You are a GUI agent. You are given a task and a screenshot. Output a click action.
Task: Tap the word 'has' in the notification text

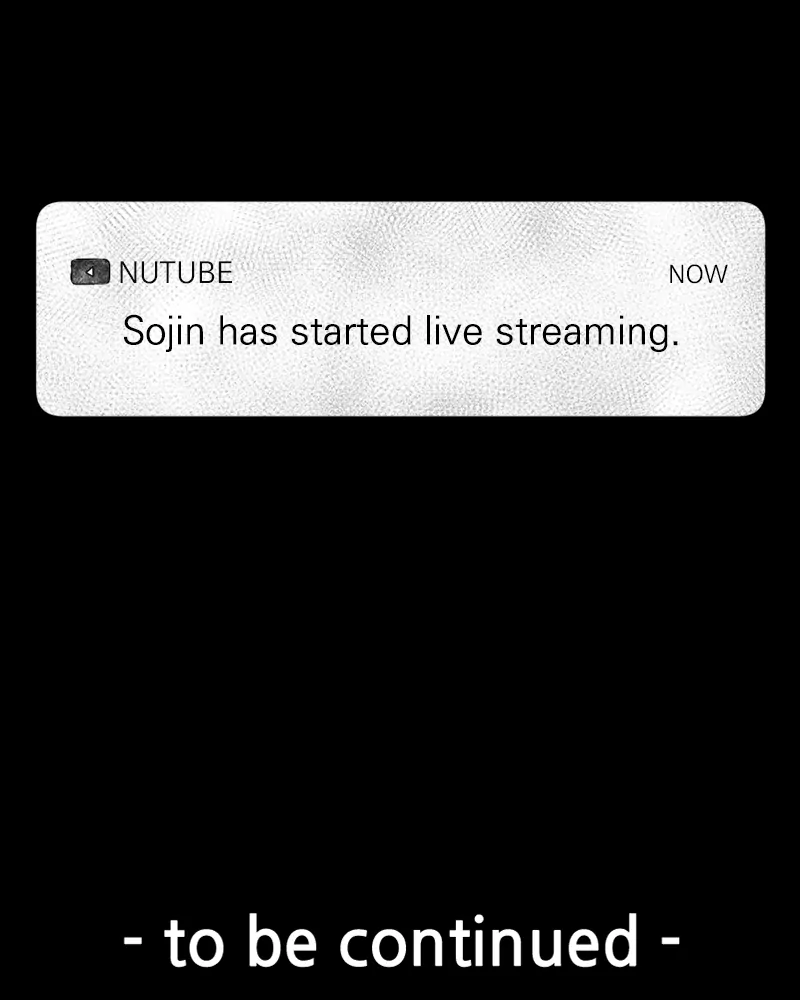pos(248,332)
